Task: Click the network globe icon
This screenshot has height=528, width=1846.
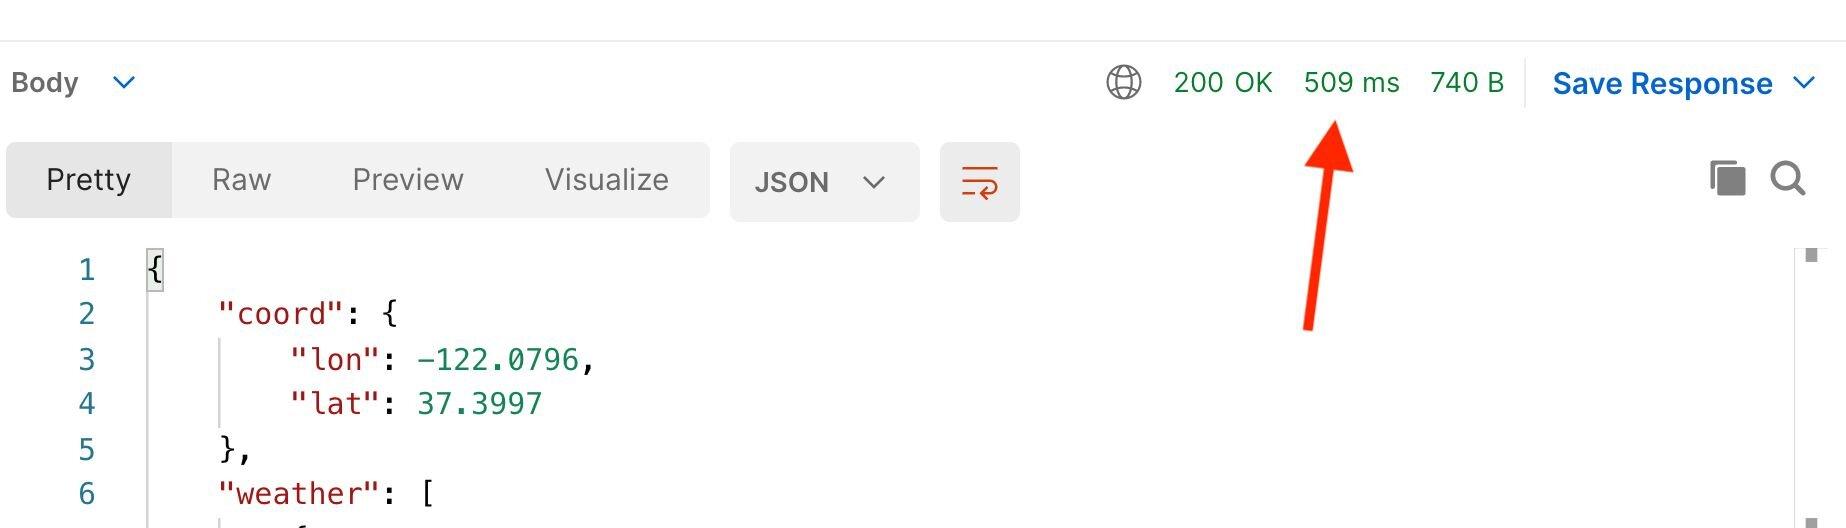Action: click(x=1124, y=82)
